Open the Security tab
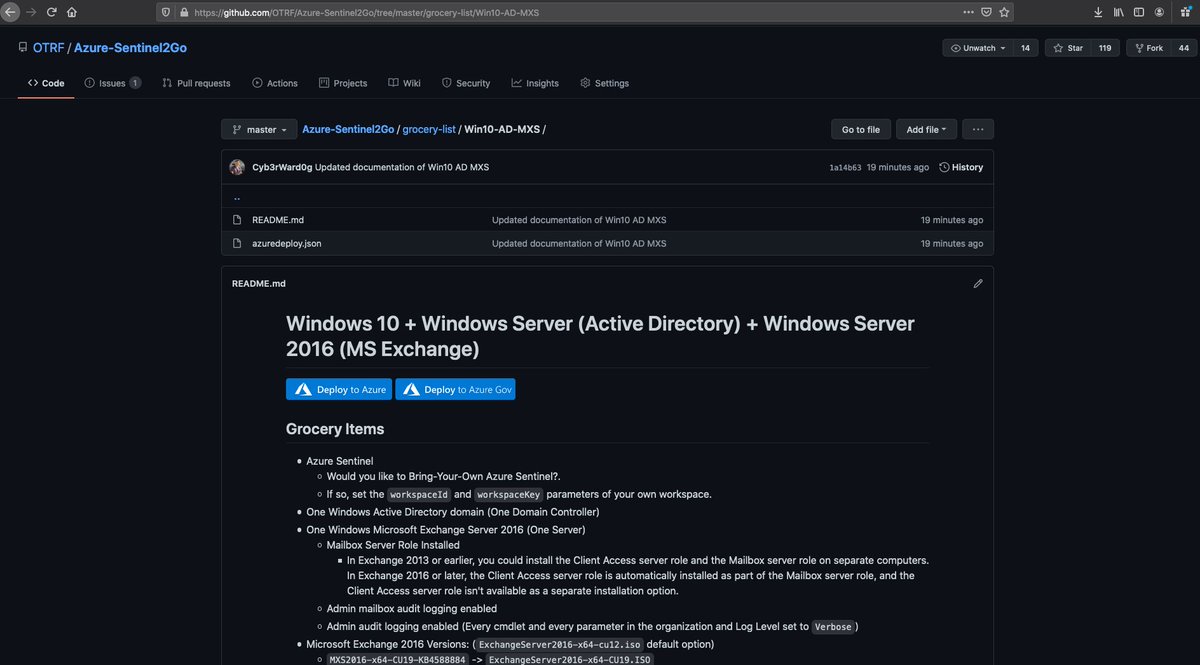This screenshot has width=1200, height=665. point(466,83)
